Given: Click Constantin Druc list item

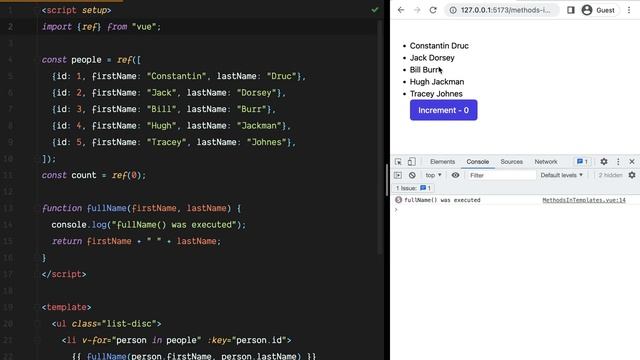Looking at the screenshot, I should pos(439,46).
